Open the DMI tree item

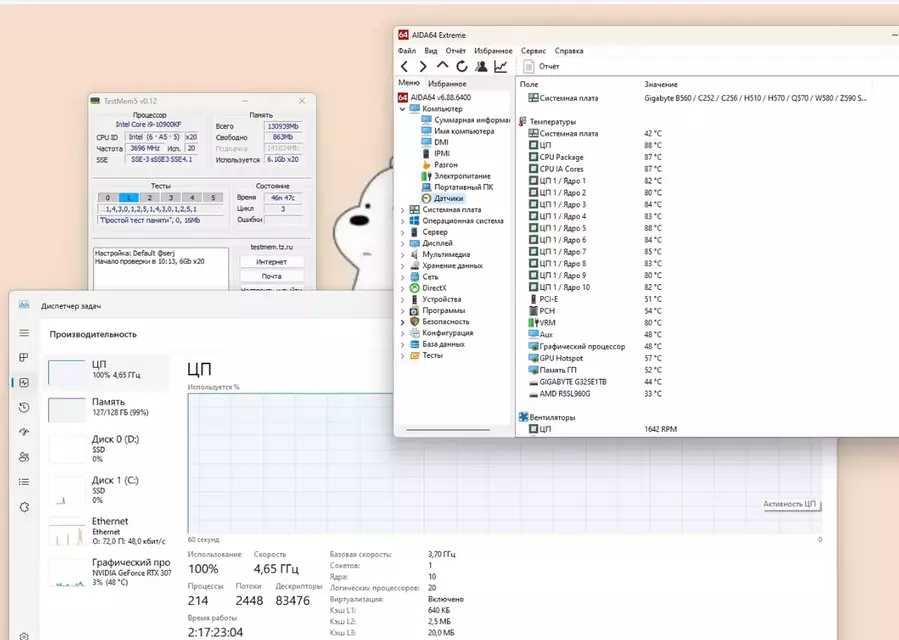[435, 142]
